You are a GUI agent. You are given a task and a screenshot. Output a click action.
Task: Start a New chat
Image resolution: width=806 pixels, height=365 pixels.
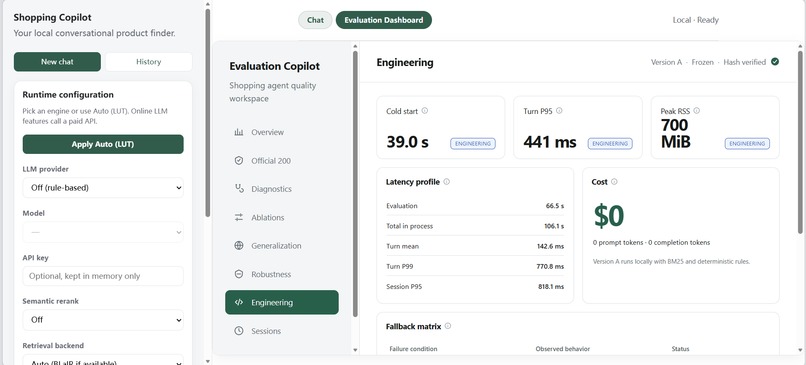tap(57, 62)
